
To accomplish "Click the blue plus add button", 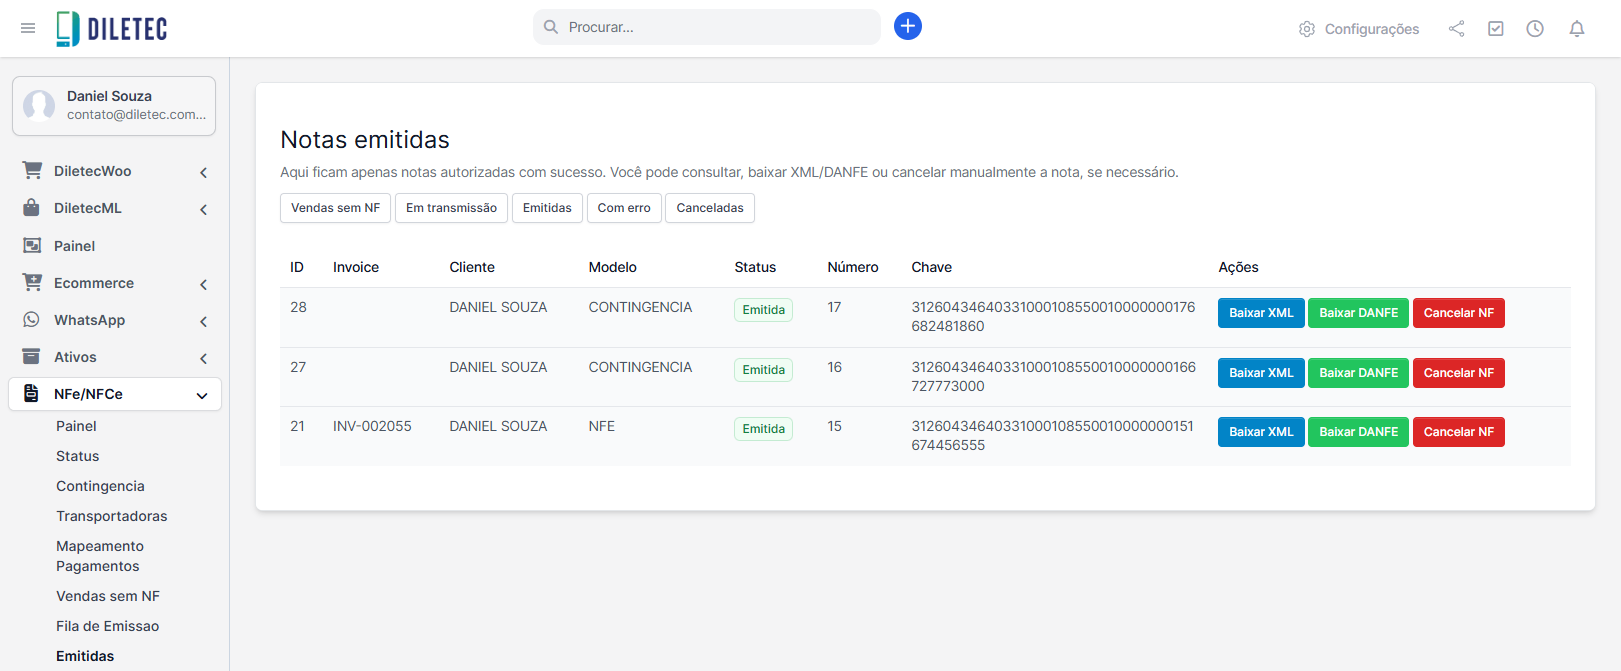I will tap(907, 26).
